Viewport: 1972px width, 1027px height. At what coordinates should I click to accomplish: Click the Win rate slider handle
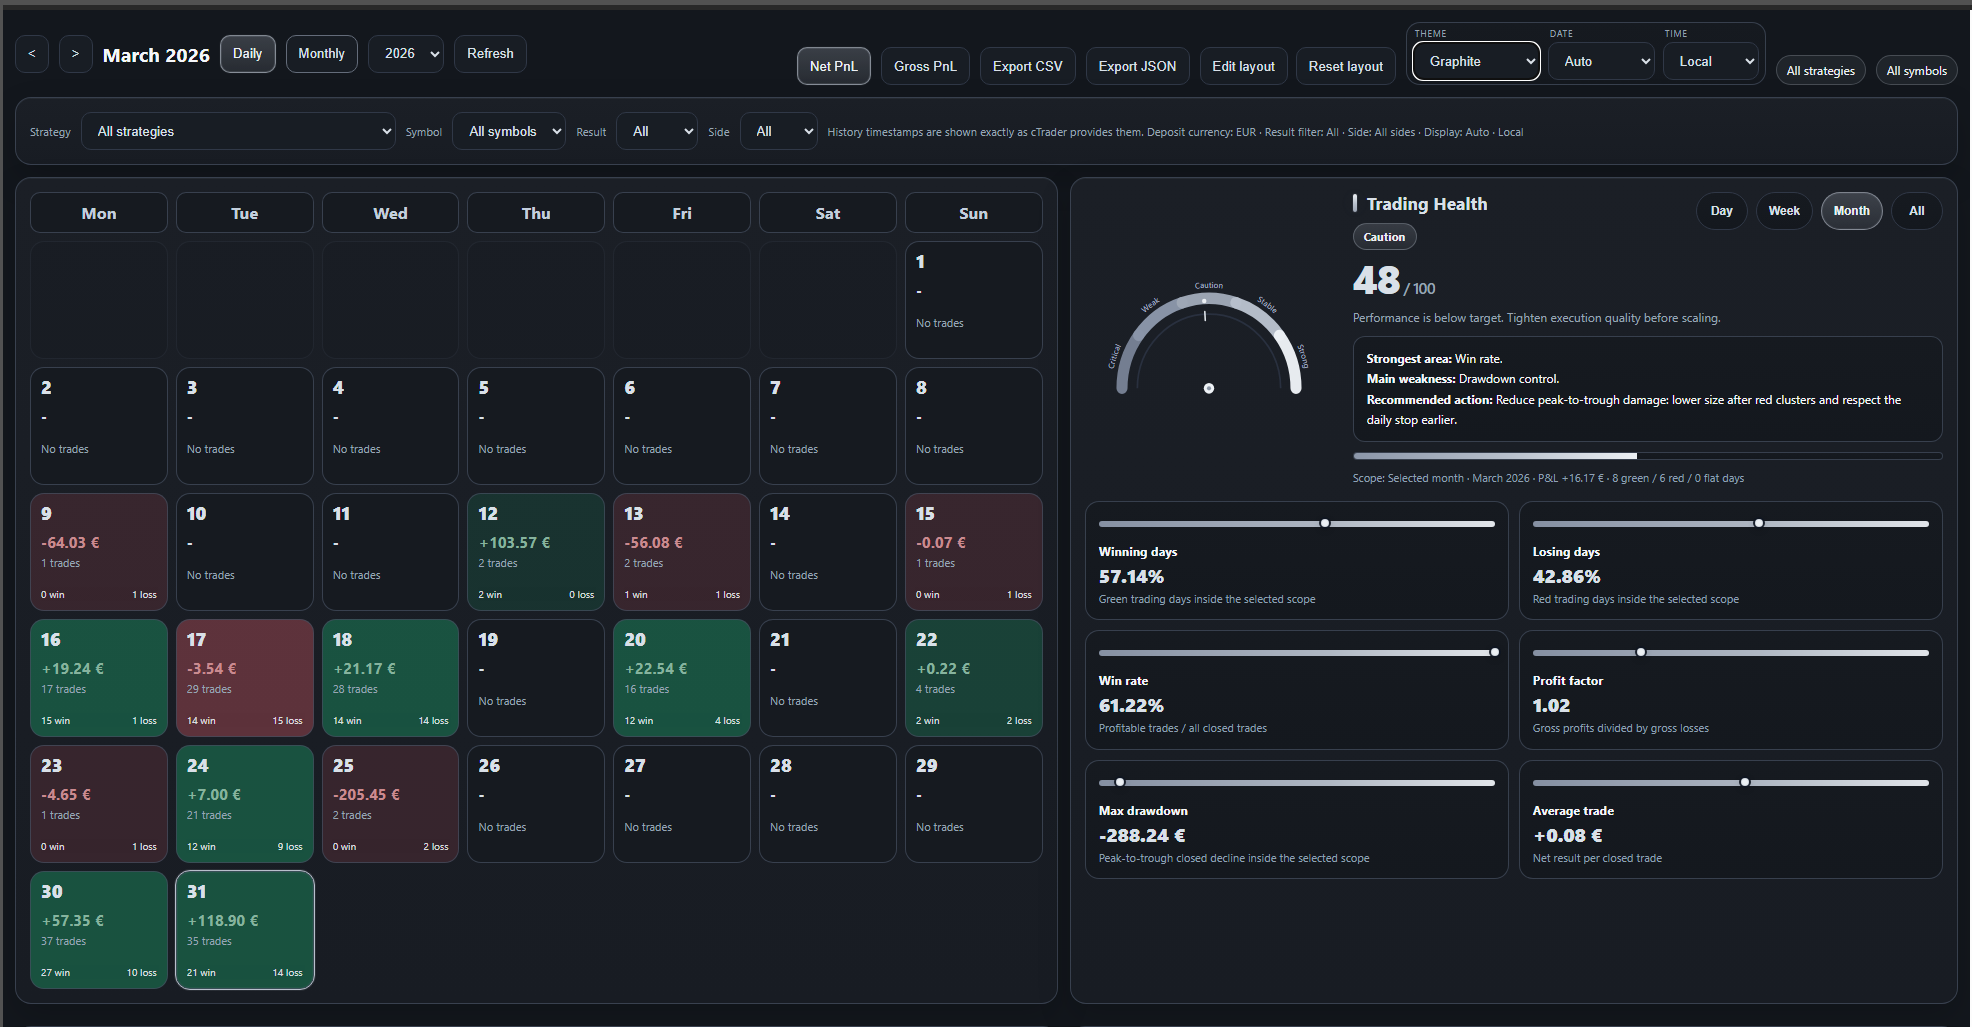1495,652
